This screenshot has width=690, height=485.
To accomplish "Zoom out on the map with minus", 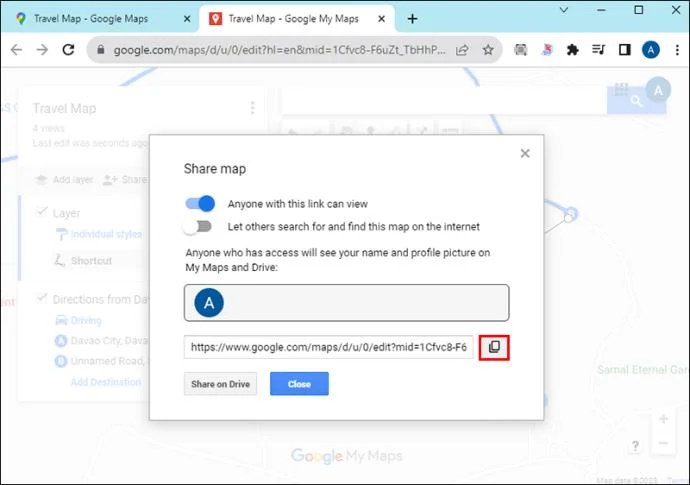I will click(x=664, y=443).
